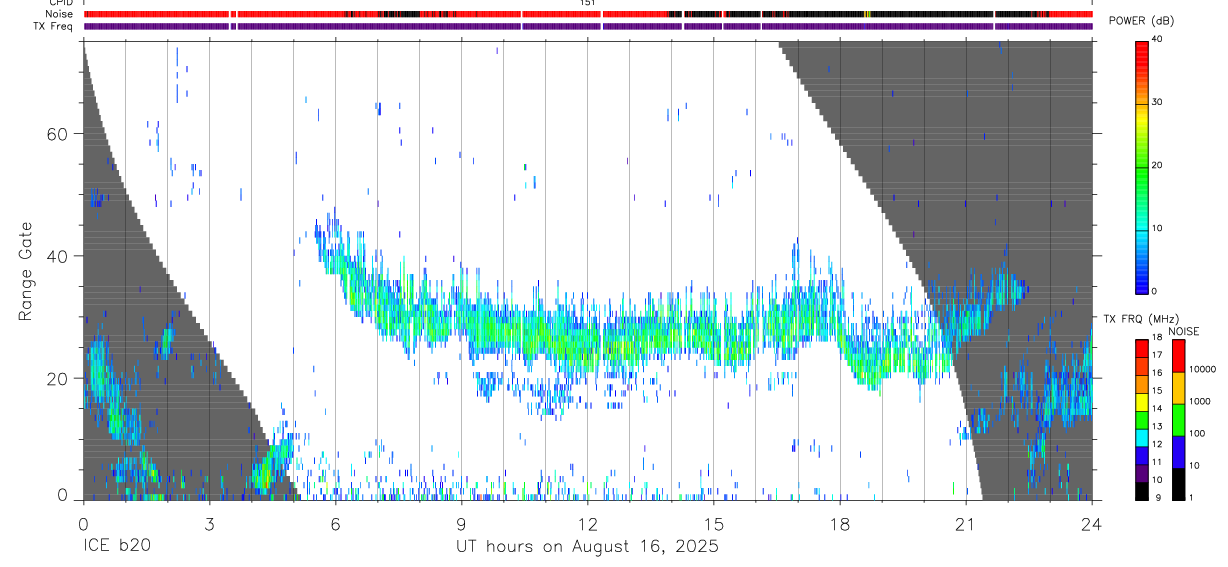Pick the red 17–18 MHz TX frequency swatch

point(1141,349)
